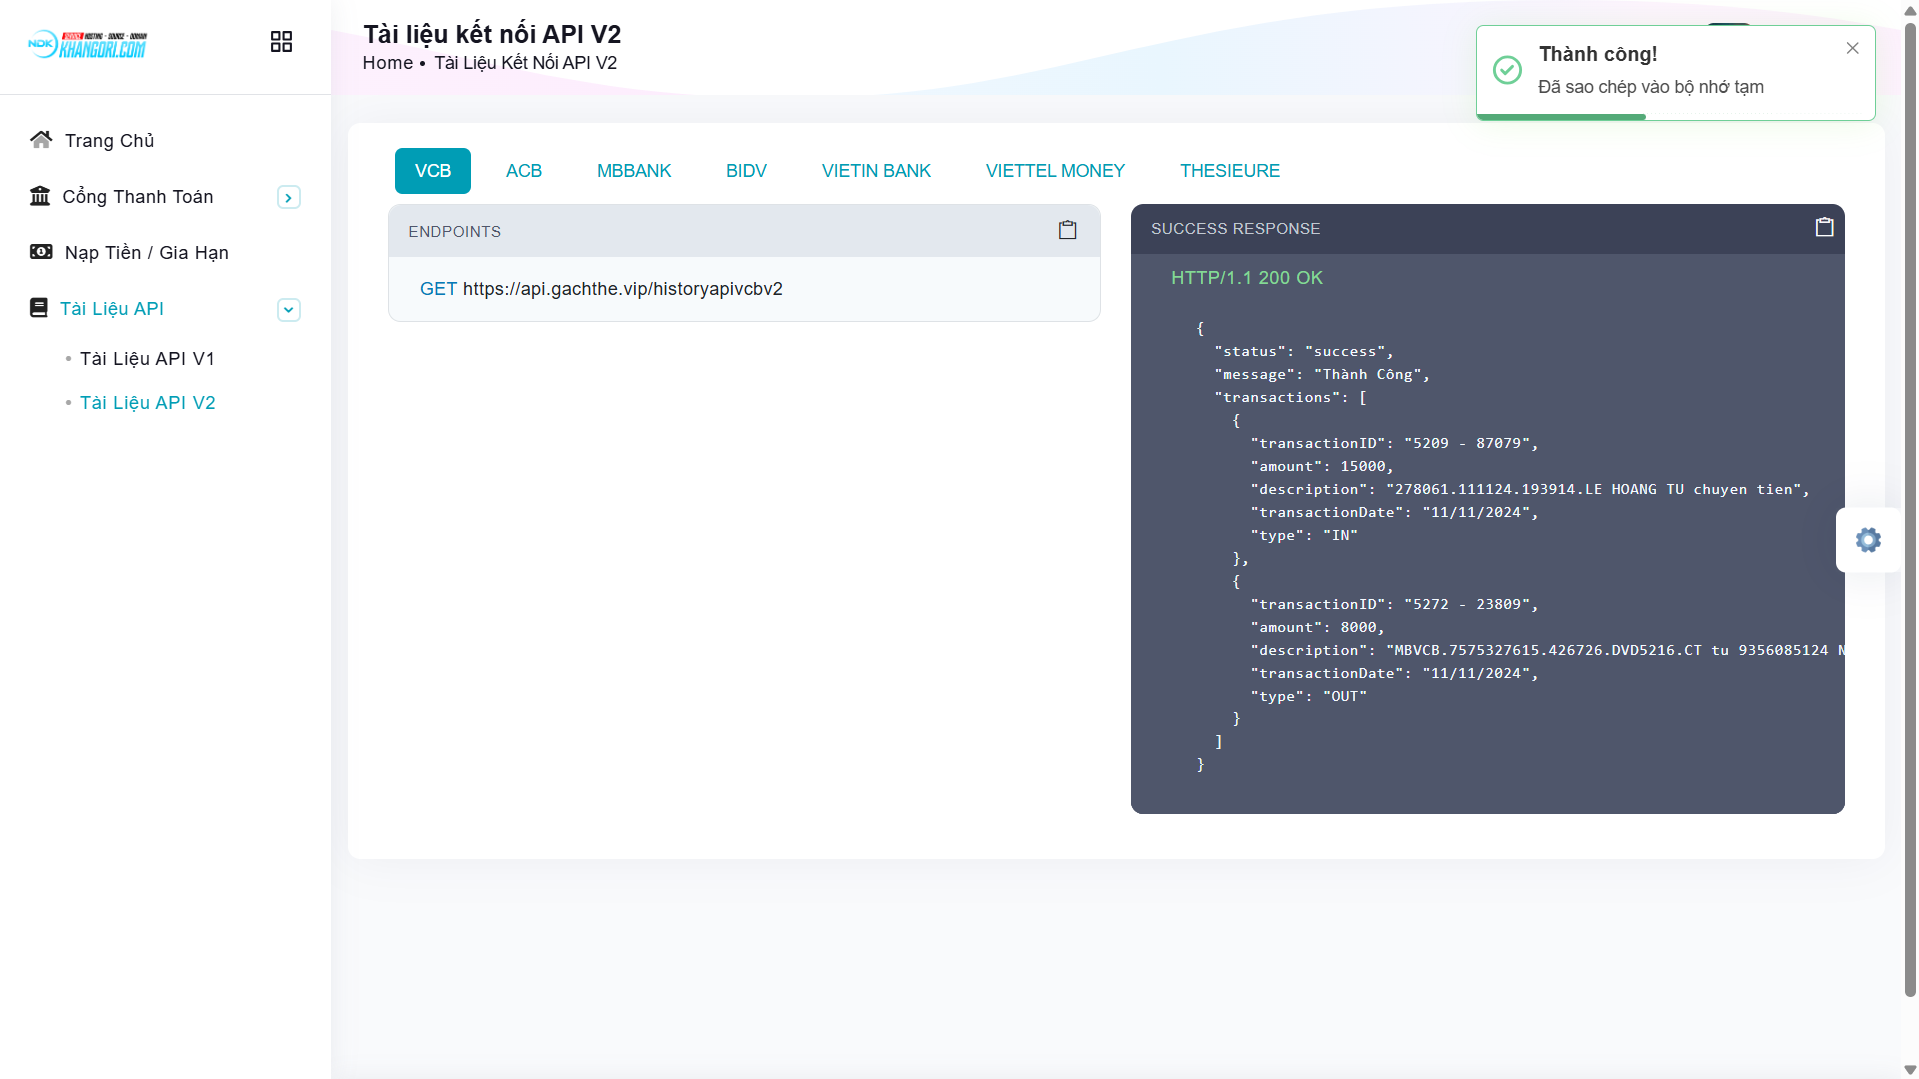Select the VIETTEL MONEY tab

tap(1055, 171)
